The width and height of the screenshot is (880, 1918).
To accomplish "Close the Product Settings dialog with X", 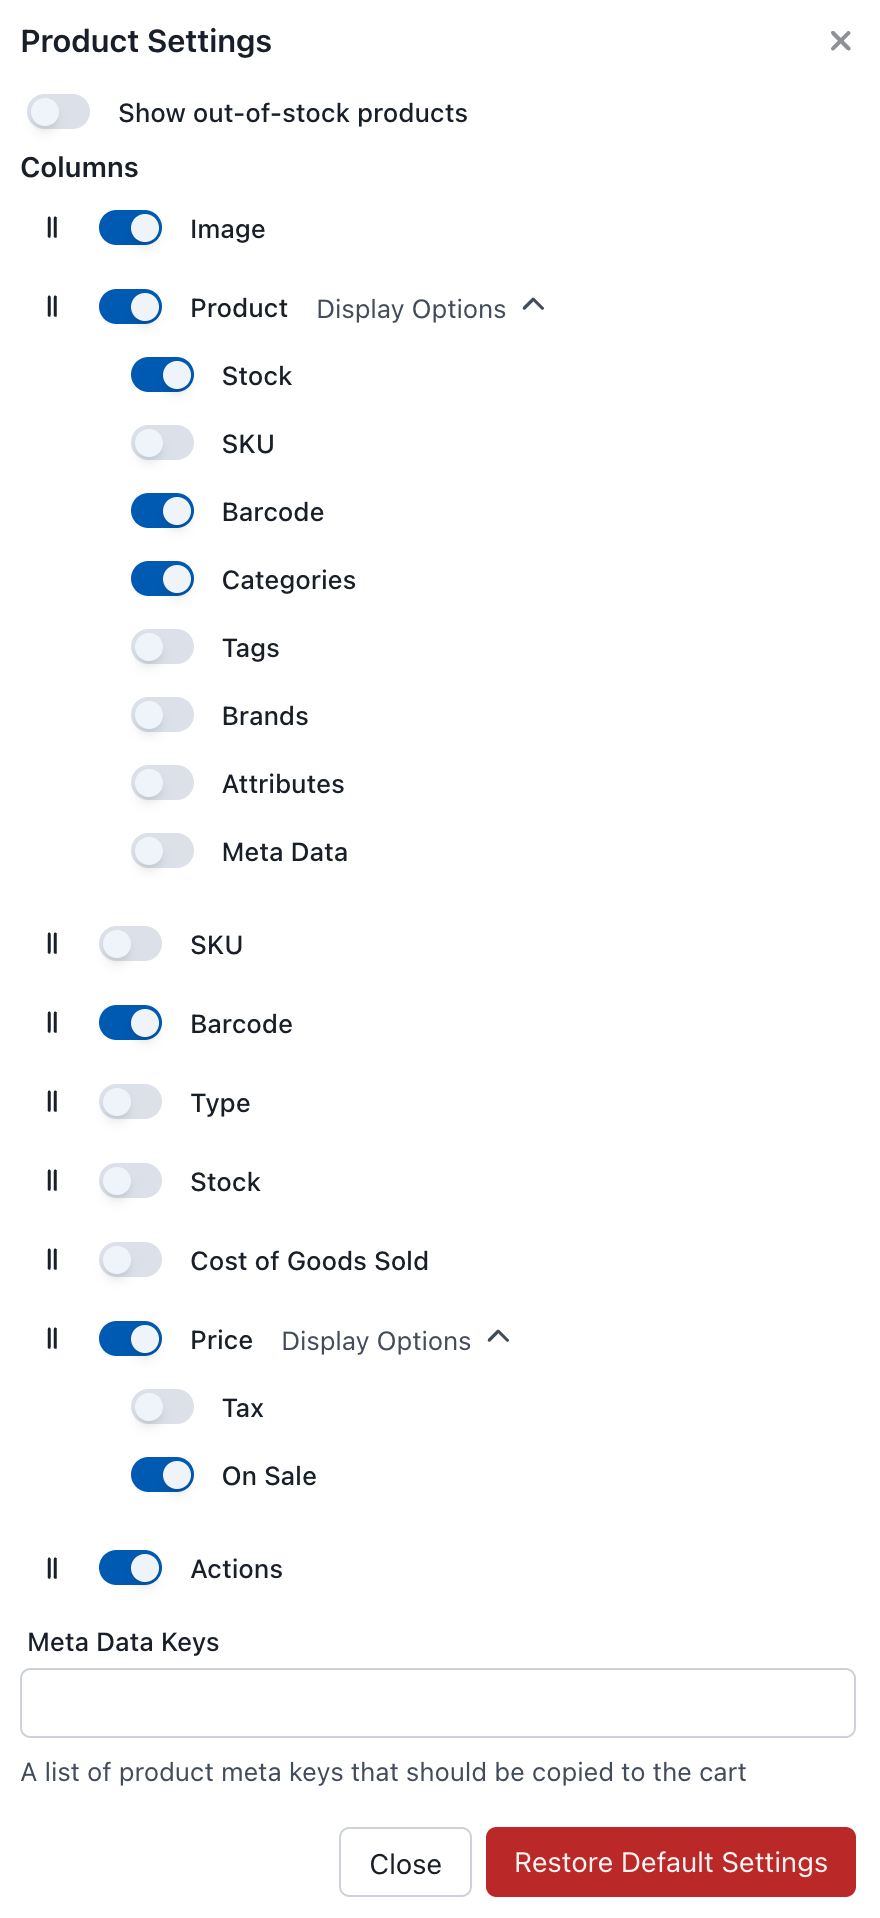I will point(841,41).
